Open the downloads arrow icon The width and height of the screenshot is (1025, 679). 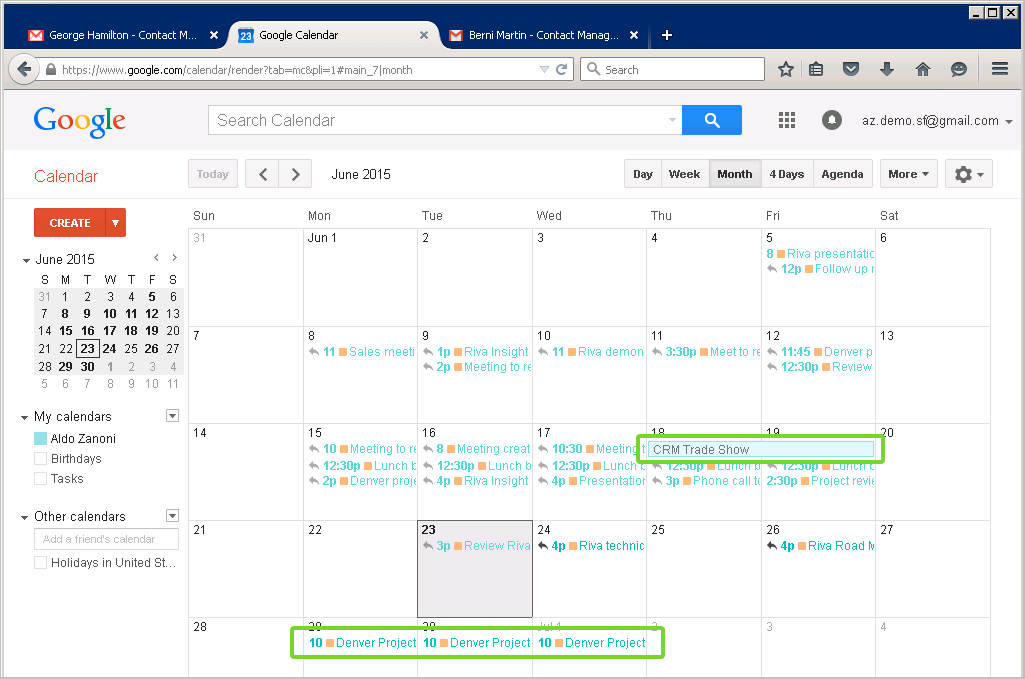coord(886,69)
